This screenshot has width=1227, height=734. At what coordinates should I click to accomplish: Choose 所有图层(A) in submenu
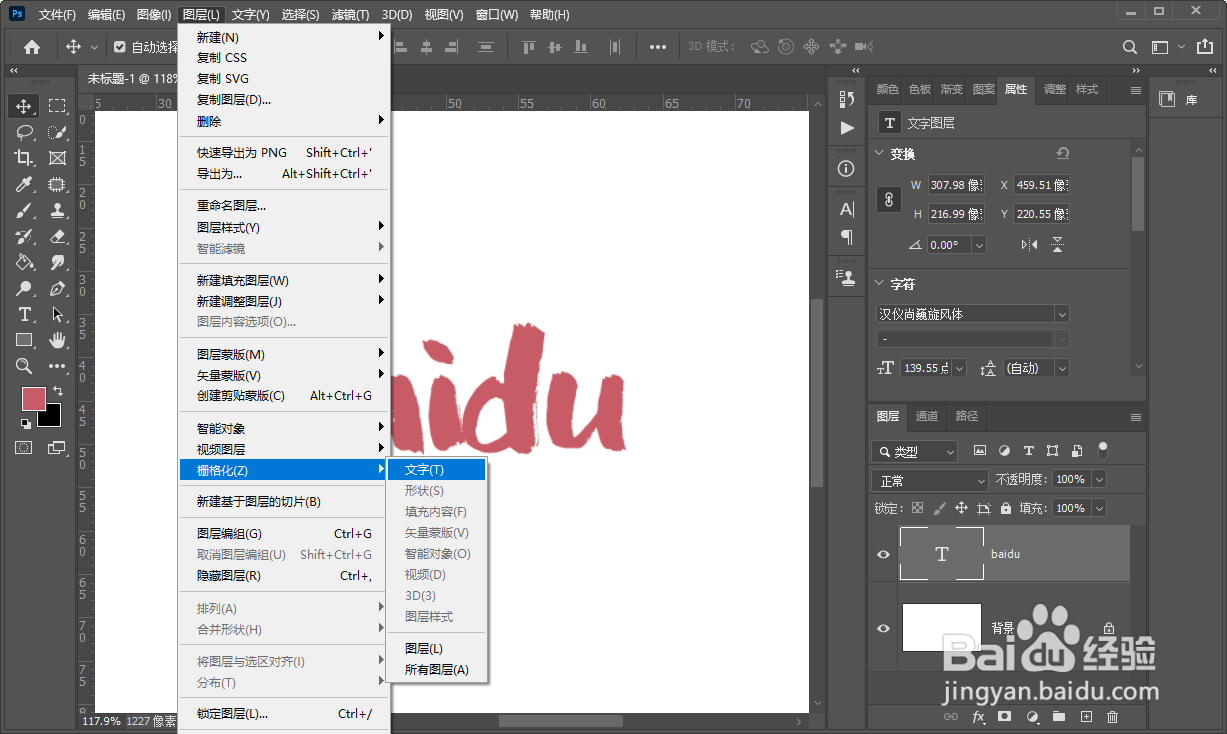point(436,670)
